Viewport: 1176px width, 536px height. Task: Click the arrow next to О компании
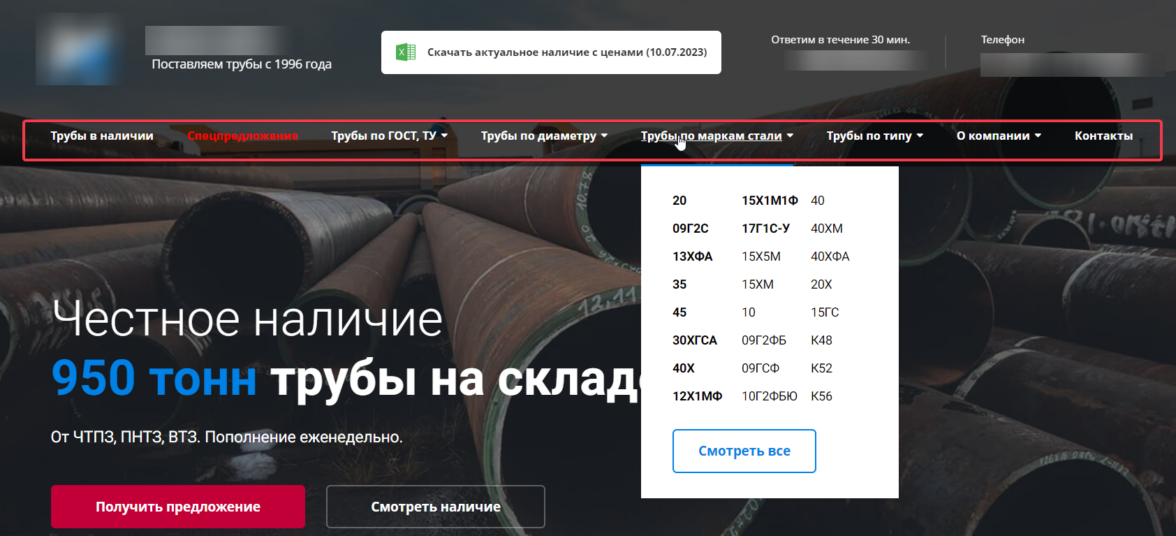(1038, 136)
